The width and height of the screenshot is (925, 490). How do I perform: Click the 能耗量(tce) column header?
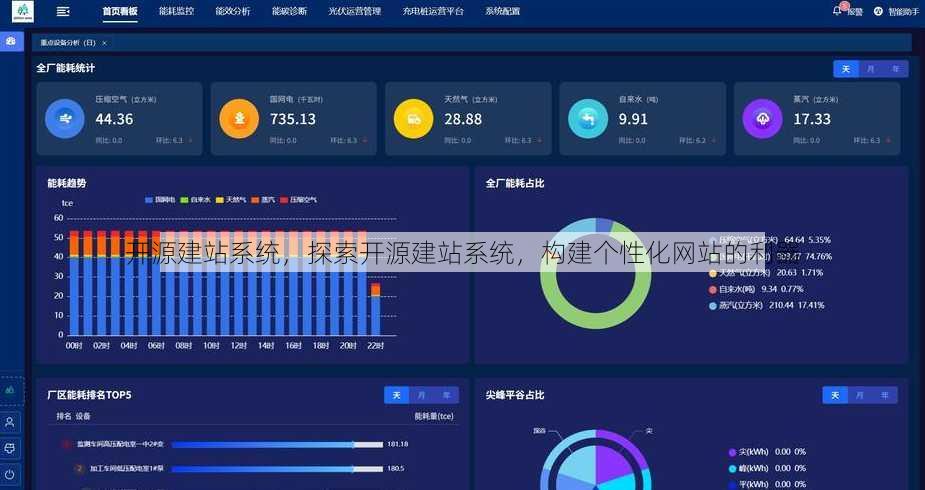click(x=434, y=416)
